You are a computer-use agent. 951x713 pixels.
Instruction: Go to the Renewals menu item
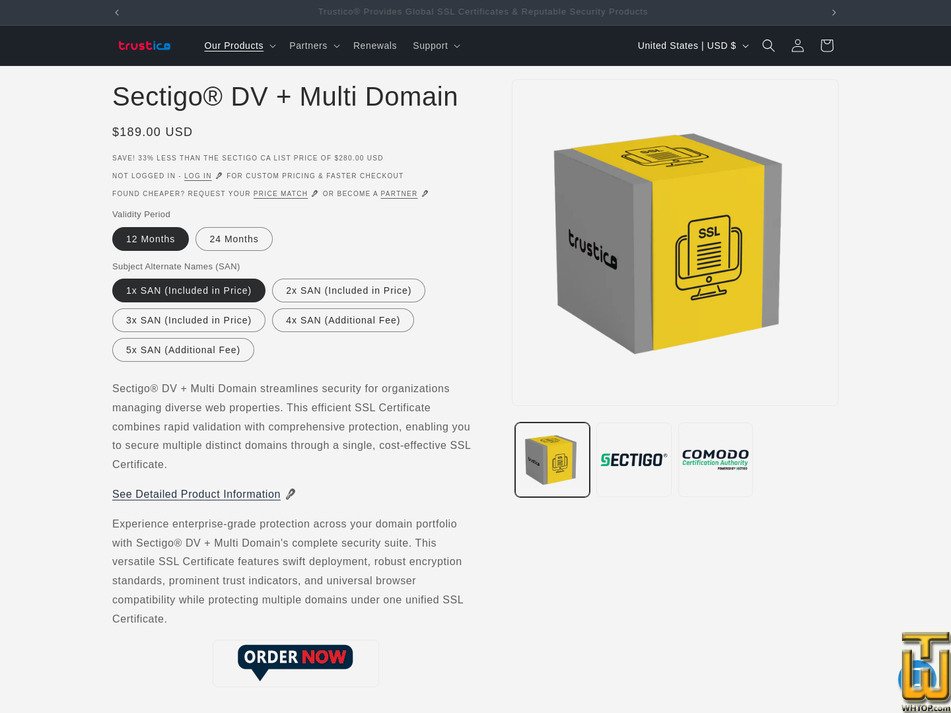pos(374,45)
